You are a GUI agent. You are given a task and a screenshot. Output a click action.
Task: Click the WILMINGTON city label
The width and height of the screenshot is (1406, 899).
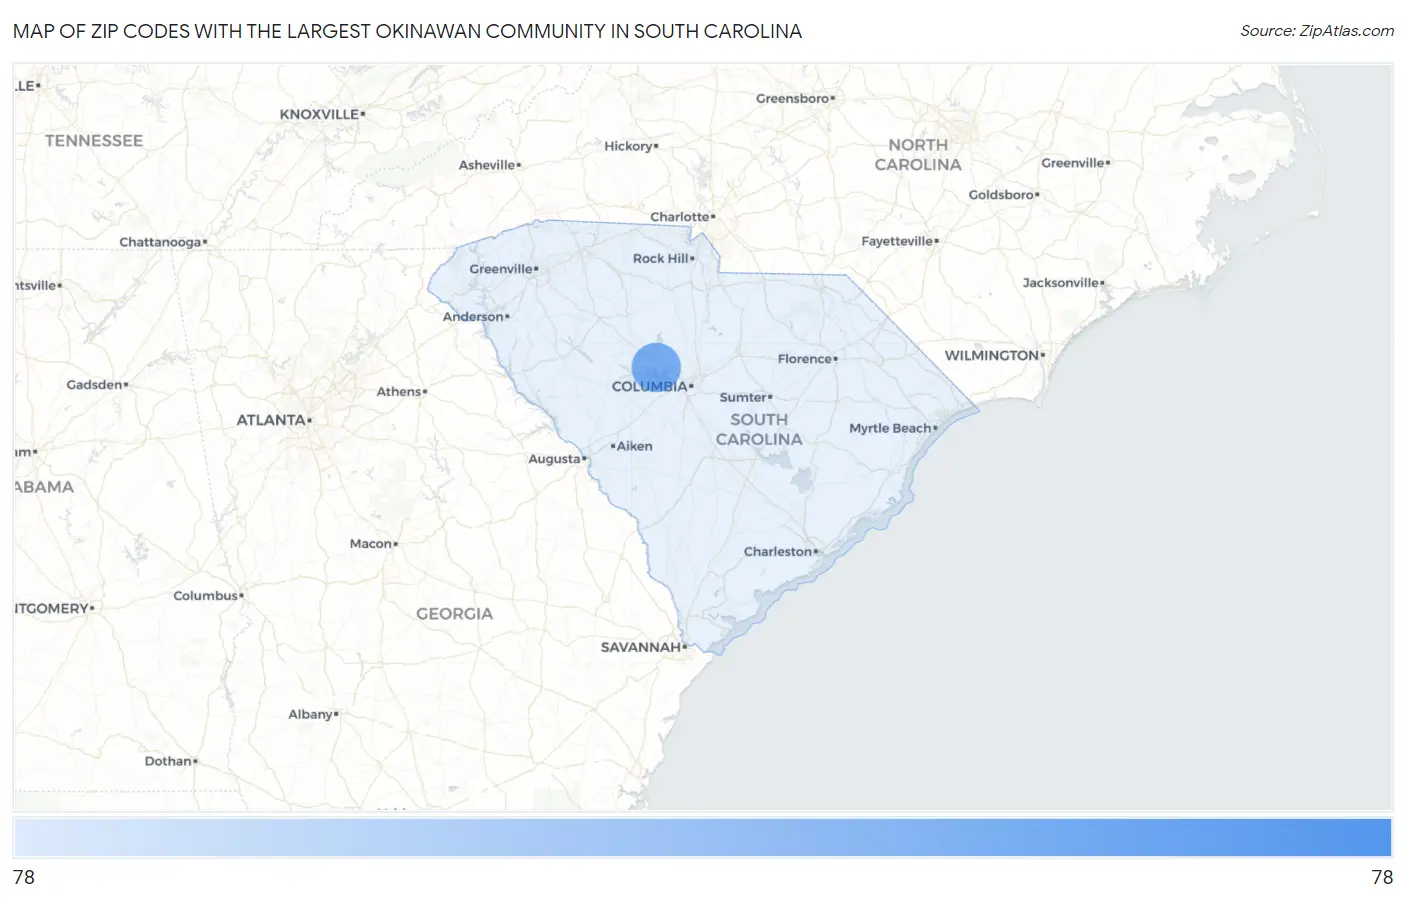pyautogui.click(x=992, y=355)
